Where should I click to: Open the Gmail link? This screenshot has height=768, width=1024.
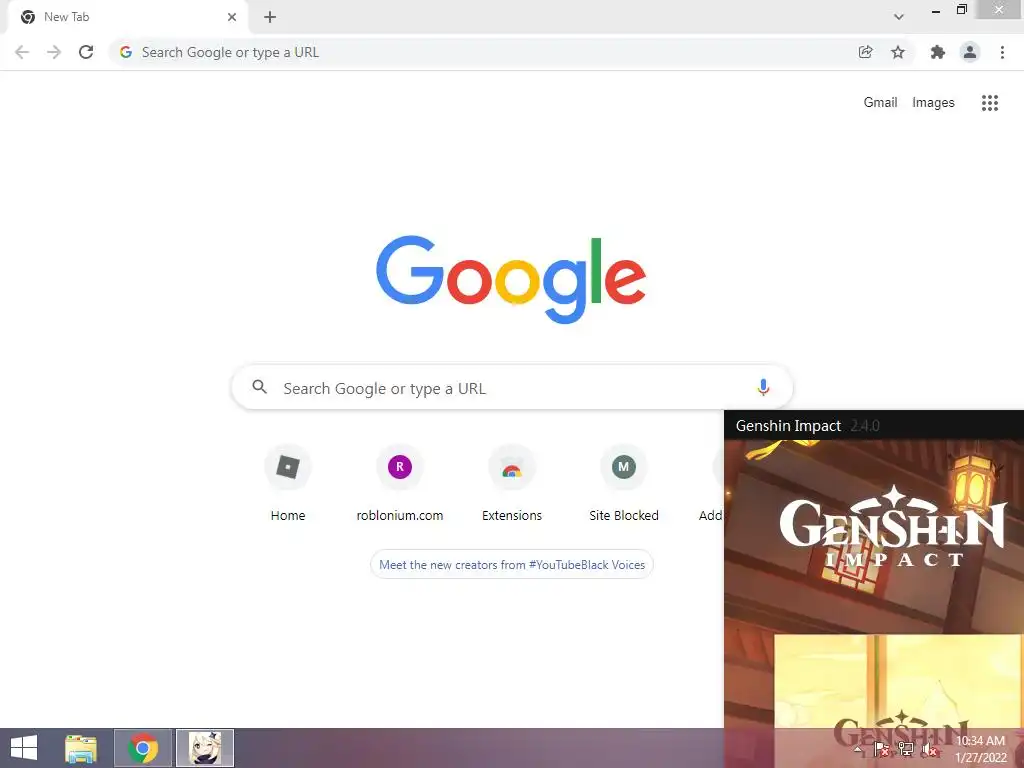[x=880, y=103]
